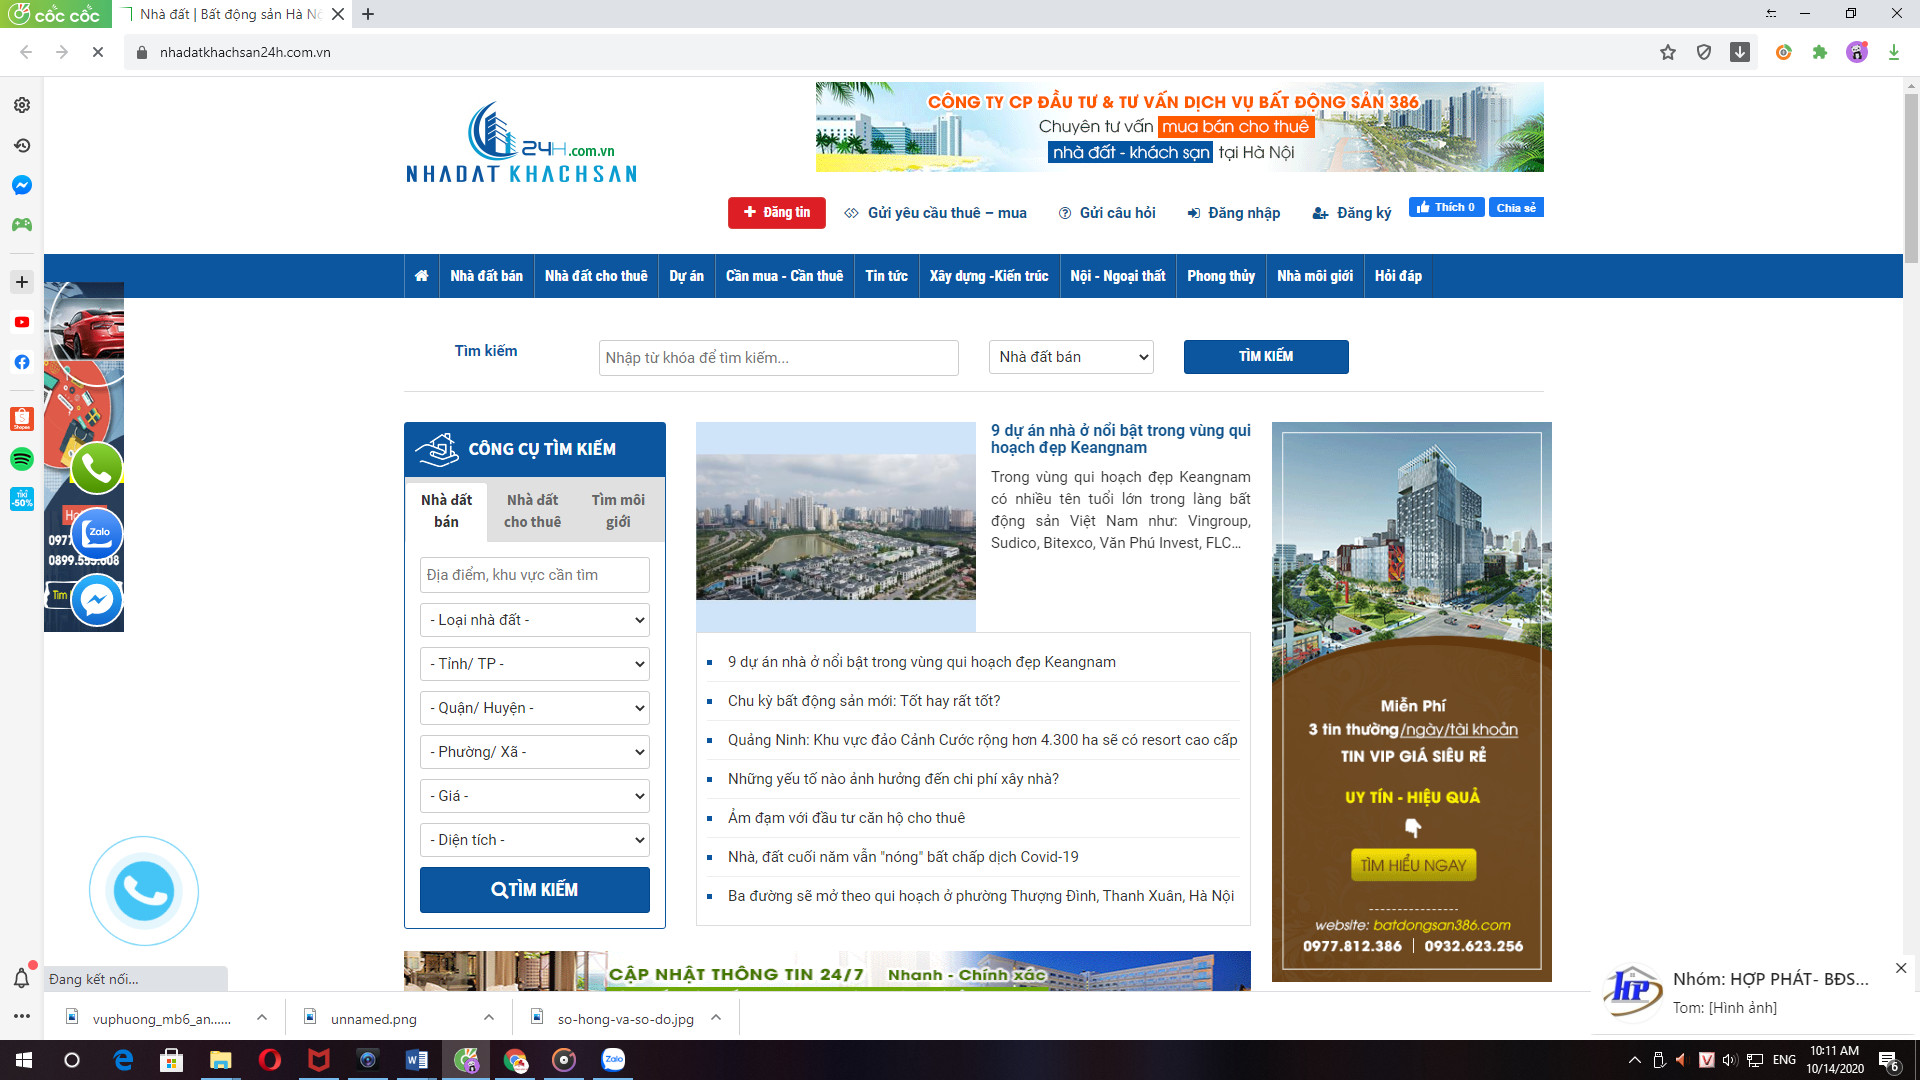
Task: Close the Zalo HỢP PHÁT notification popup
Action: pyautogui.click(x=1901, y=968)
